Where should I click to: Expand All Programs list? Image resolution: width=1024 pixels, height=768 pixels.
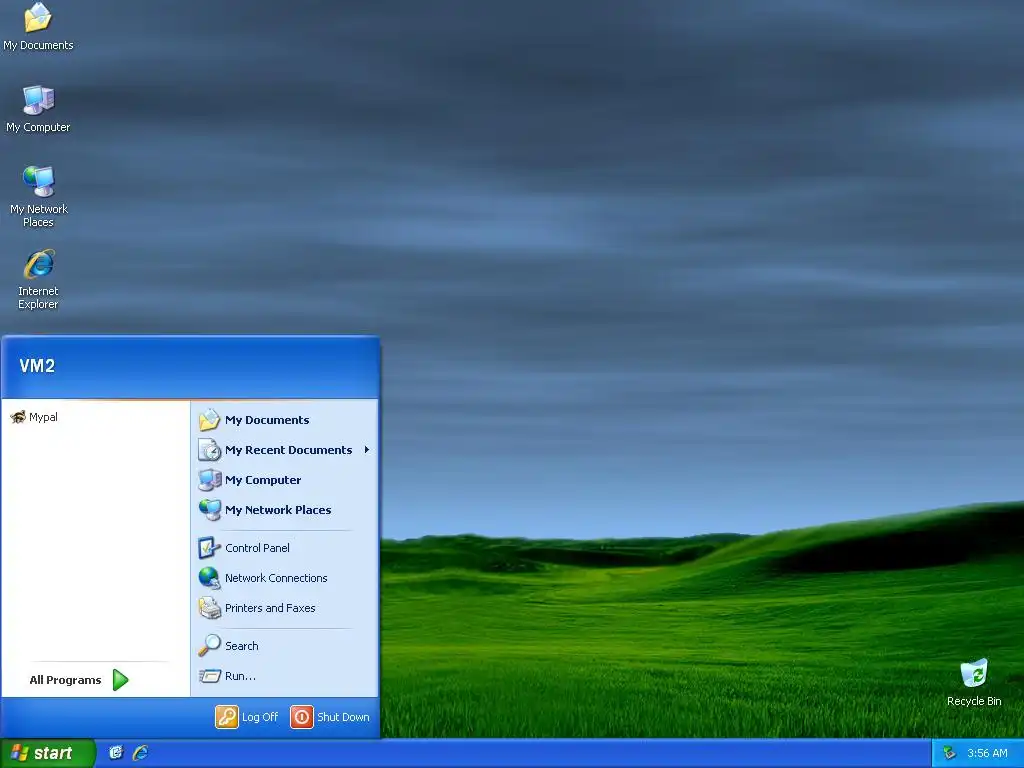coord(79,680)
